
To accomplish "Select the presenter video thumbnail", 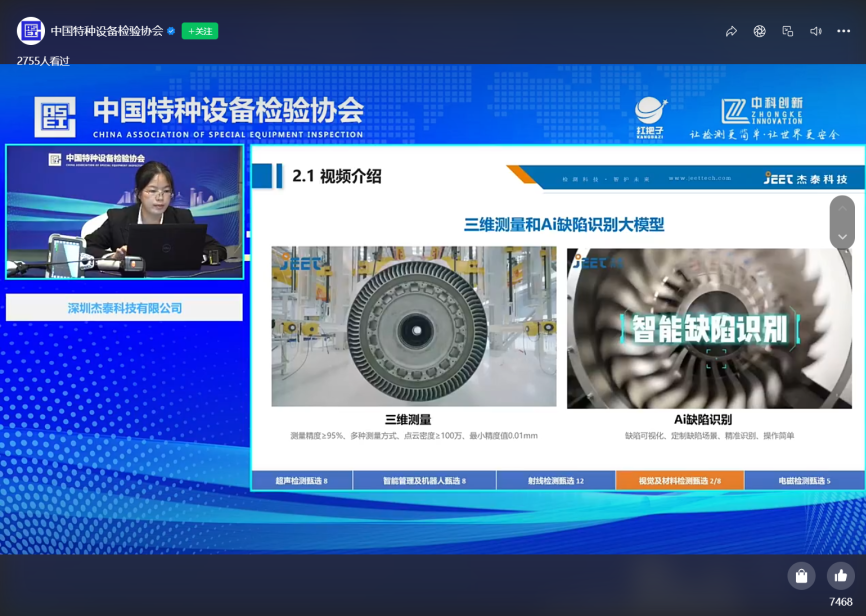I will pyautogui.click(x=123, y=210).
